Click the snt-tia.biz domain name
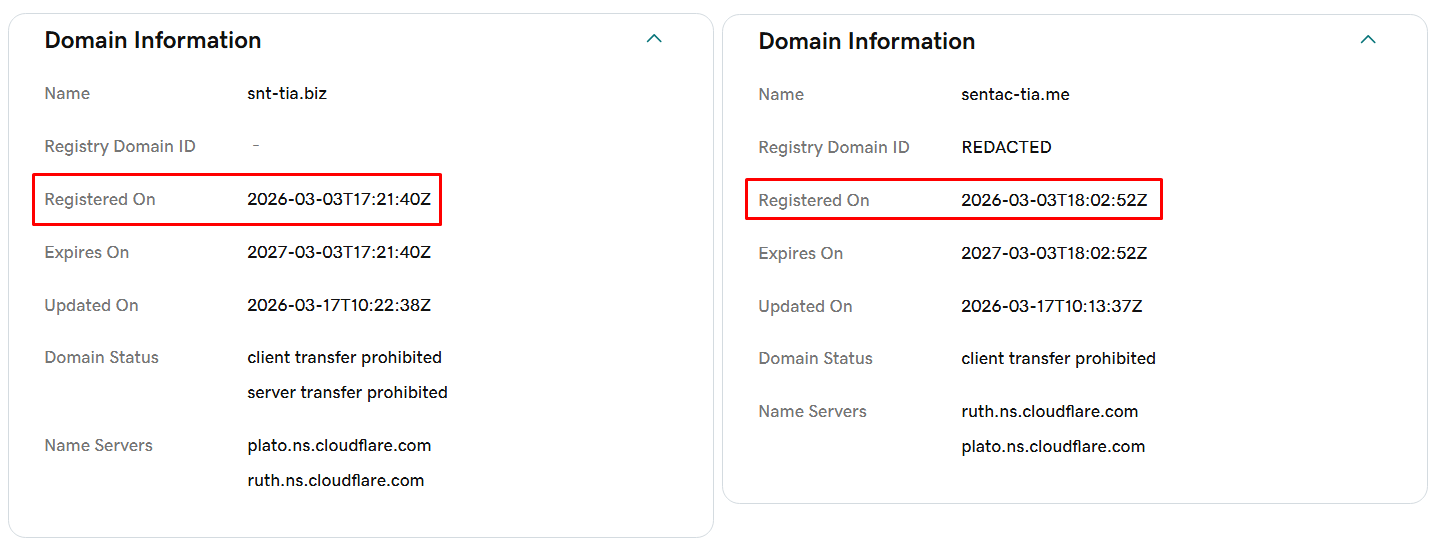Screen dimensions: 1437x547 [287, 93]
